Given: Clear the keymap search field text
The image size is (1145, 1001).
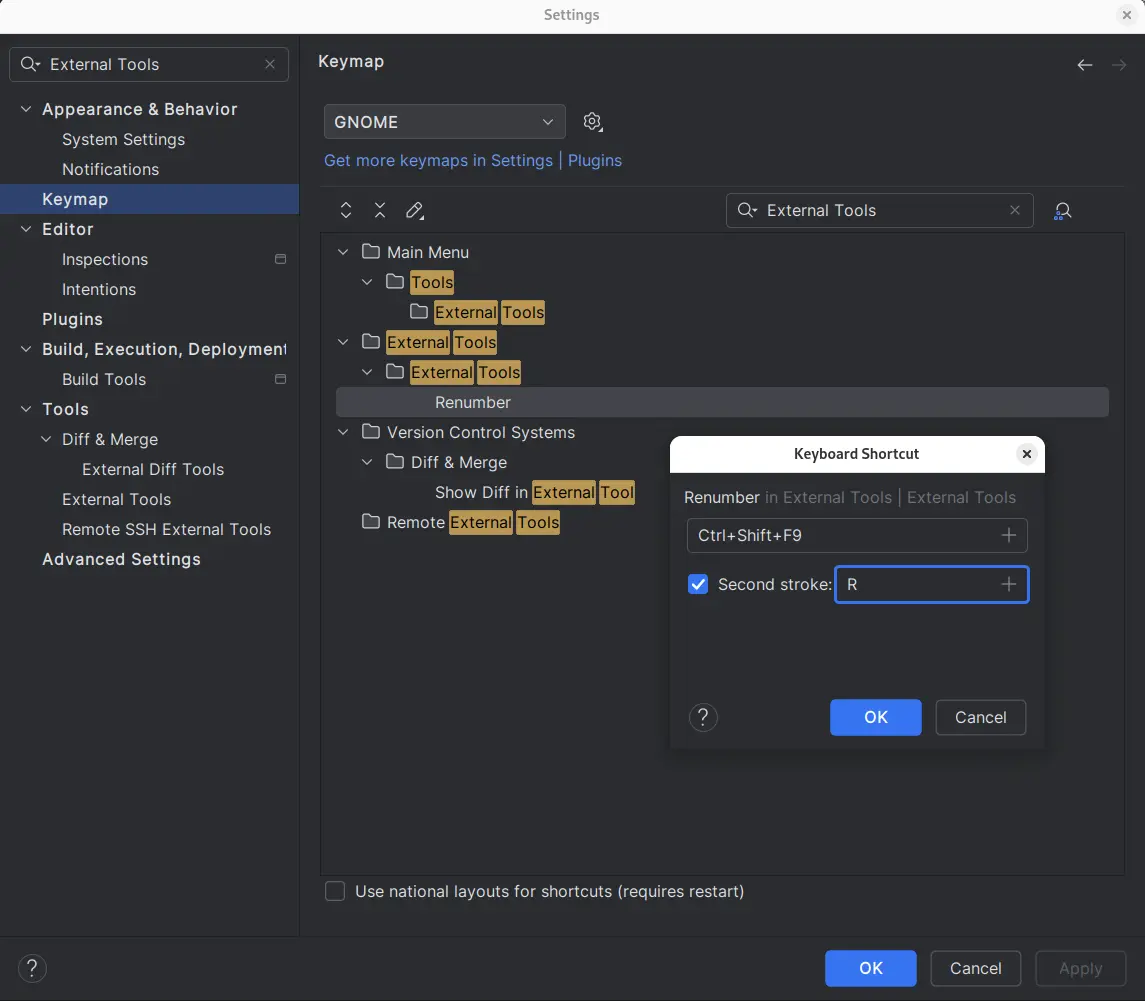Looking at the screenshot, I should point(1015,210).
